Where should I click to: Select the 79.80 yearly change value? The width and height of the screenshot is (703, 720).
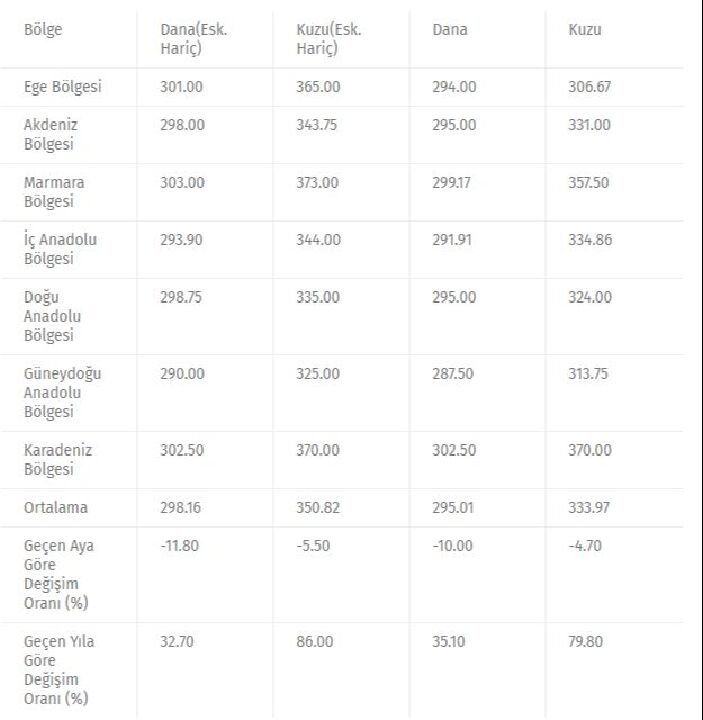(x=585, y=641)
